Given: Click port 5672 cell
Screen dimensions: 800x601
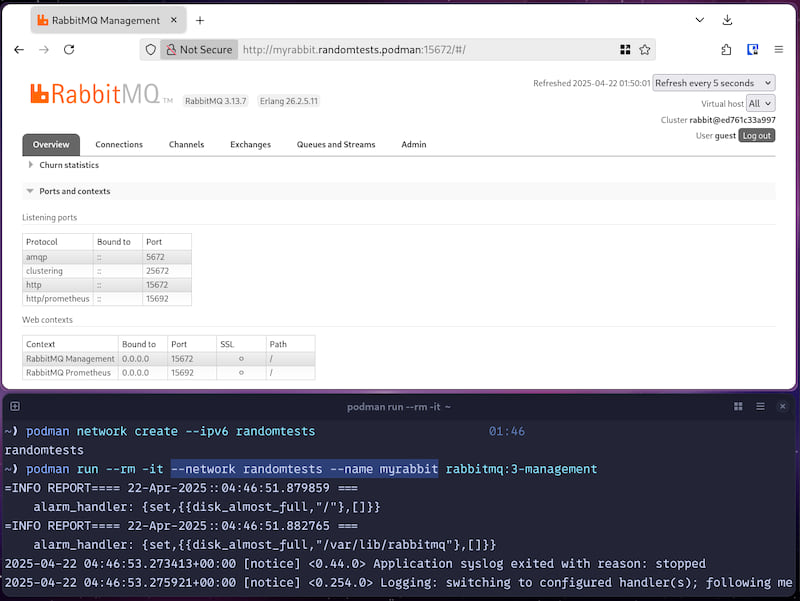Looking at the screenshot, I should tap(167, 257).
